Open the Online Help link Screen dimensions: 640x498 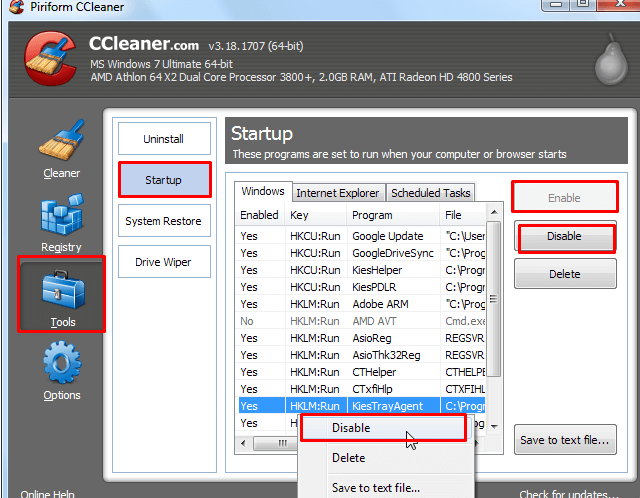[47, 494]
